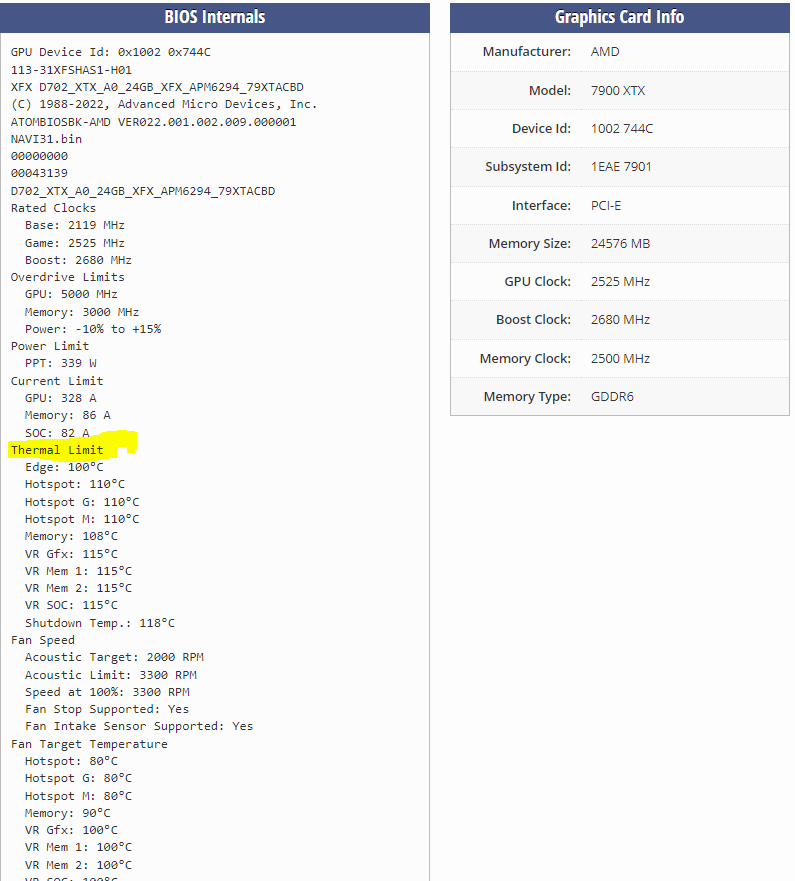Click the 00000000 line

(x=39, y=156)
